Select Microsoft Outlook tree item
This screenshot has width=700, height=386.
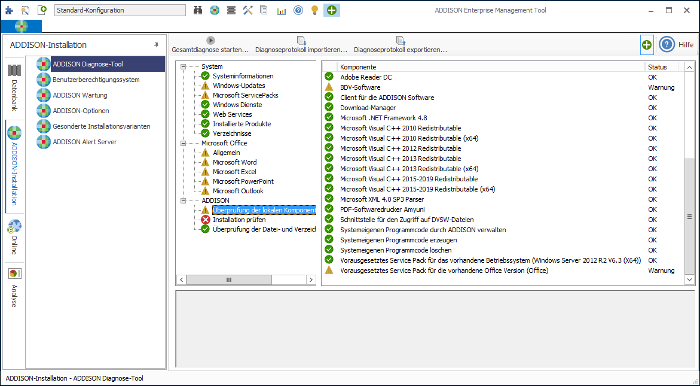[238, 191]
